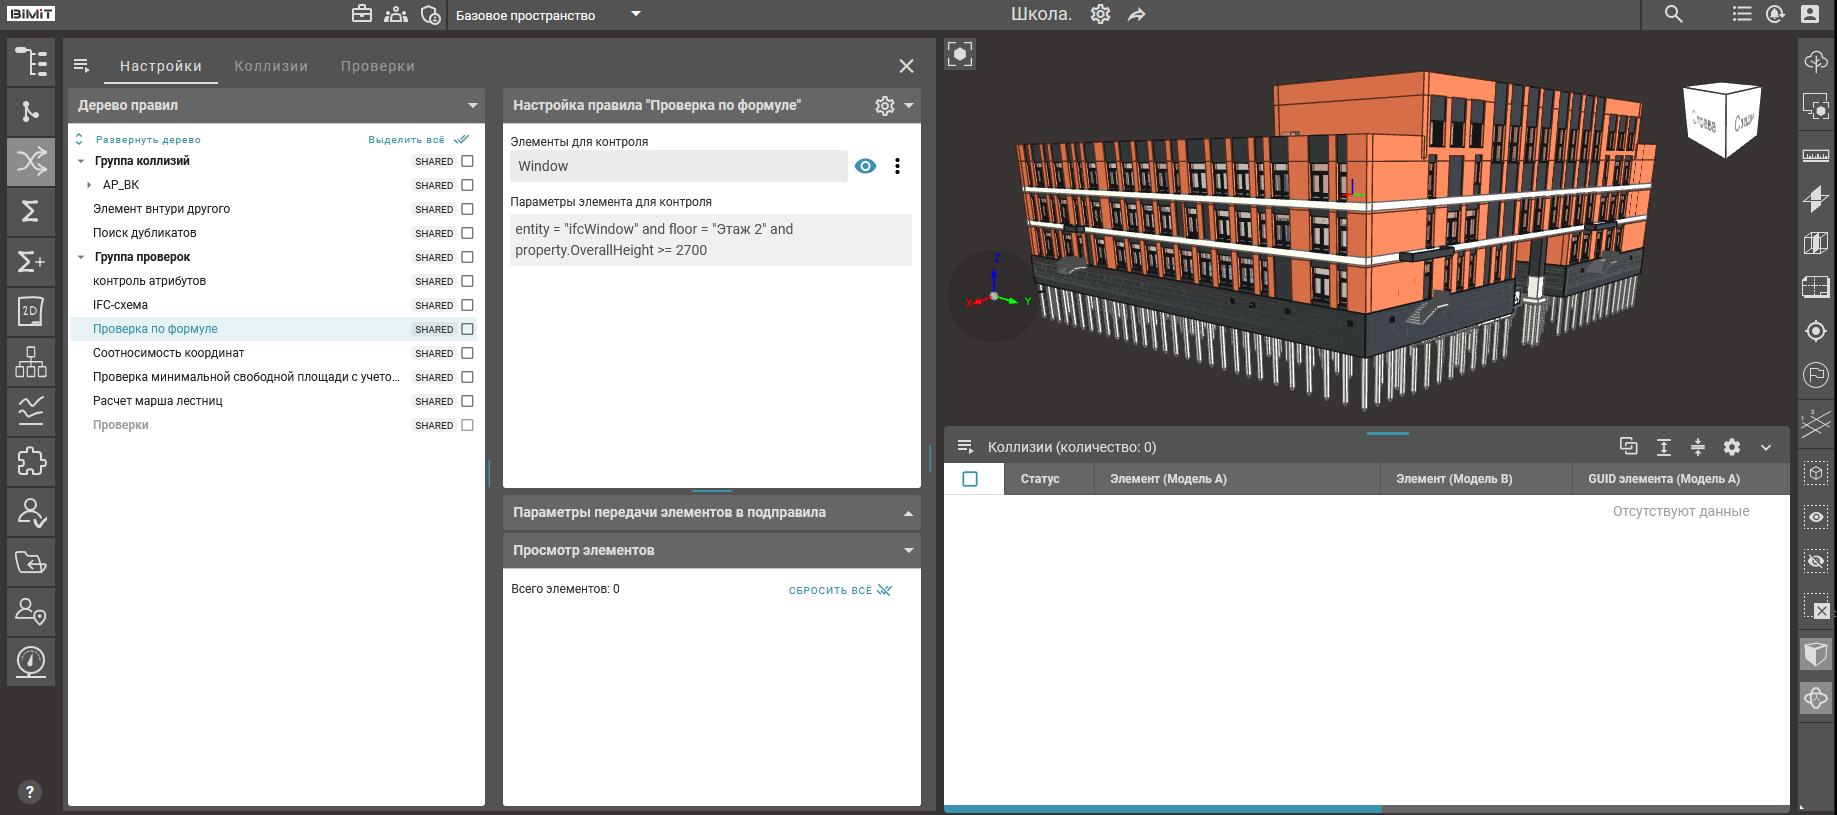Screen dimensions: 1837x815
Task: Click the puzzle piece plugins icon
Action: 31,461
